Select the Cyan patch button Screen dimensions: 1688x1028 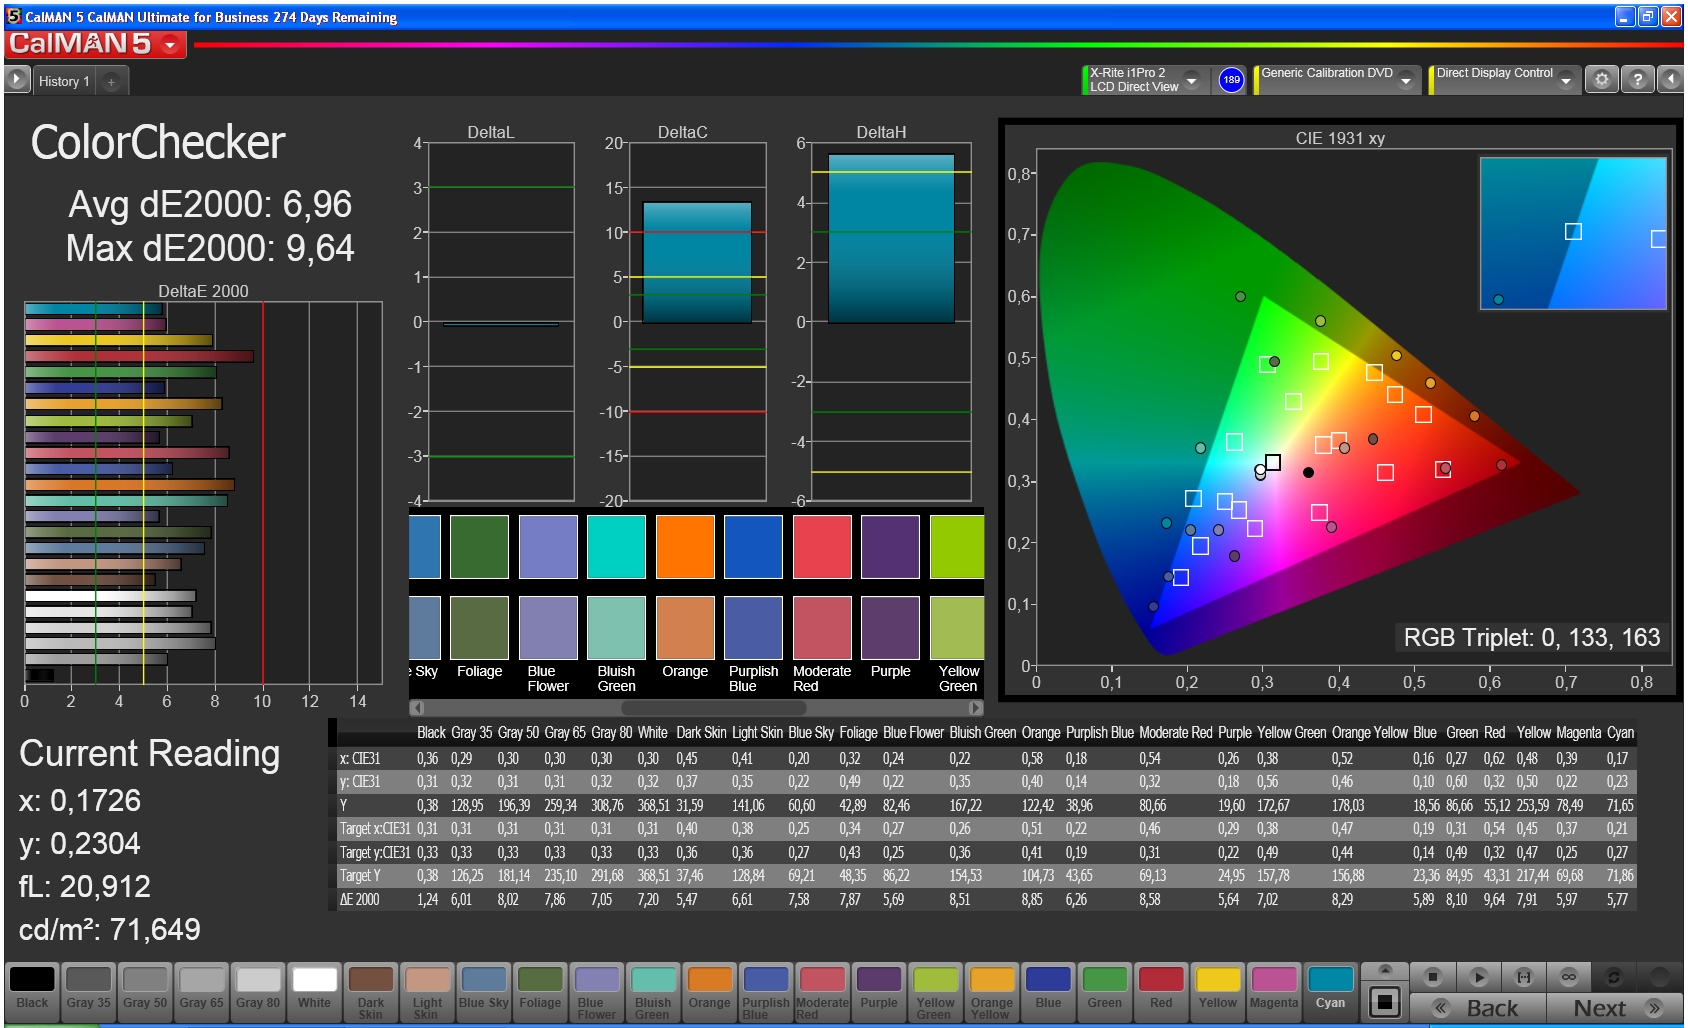(x=1330, y=992)
